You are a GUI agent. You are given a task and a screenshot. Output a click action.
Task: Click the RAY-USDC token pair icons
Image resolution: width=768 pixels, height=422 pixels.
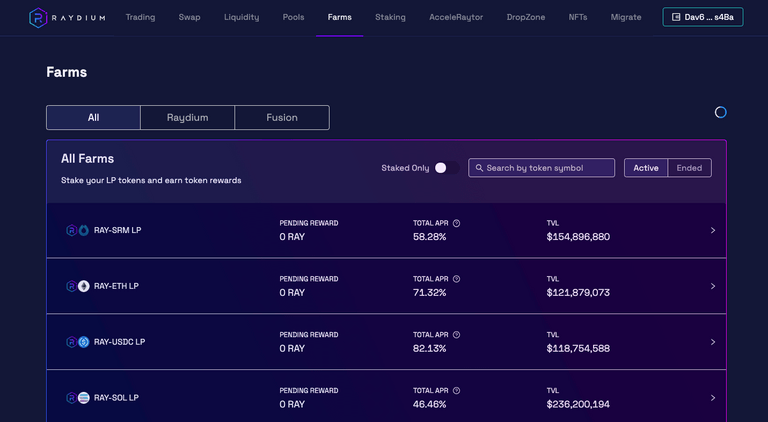pyautogui.click(x=77, y=342)
